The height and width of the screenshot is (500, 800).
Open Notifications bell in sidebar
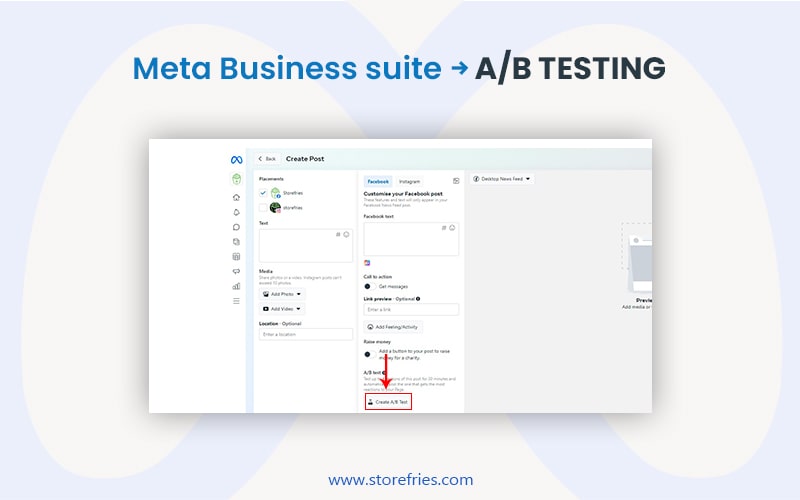tap(236, 212)
